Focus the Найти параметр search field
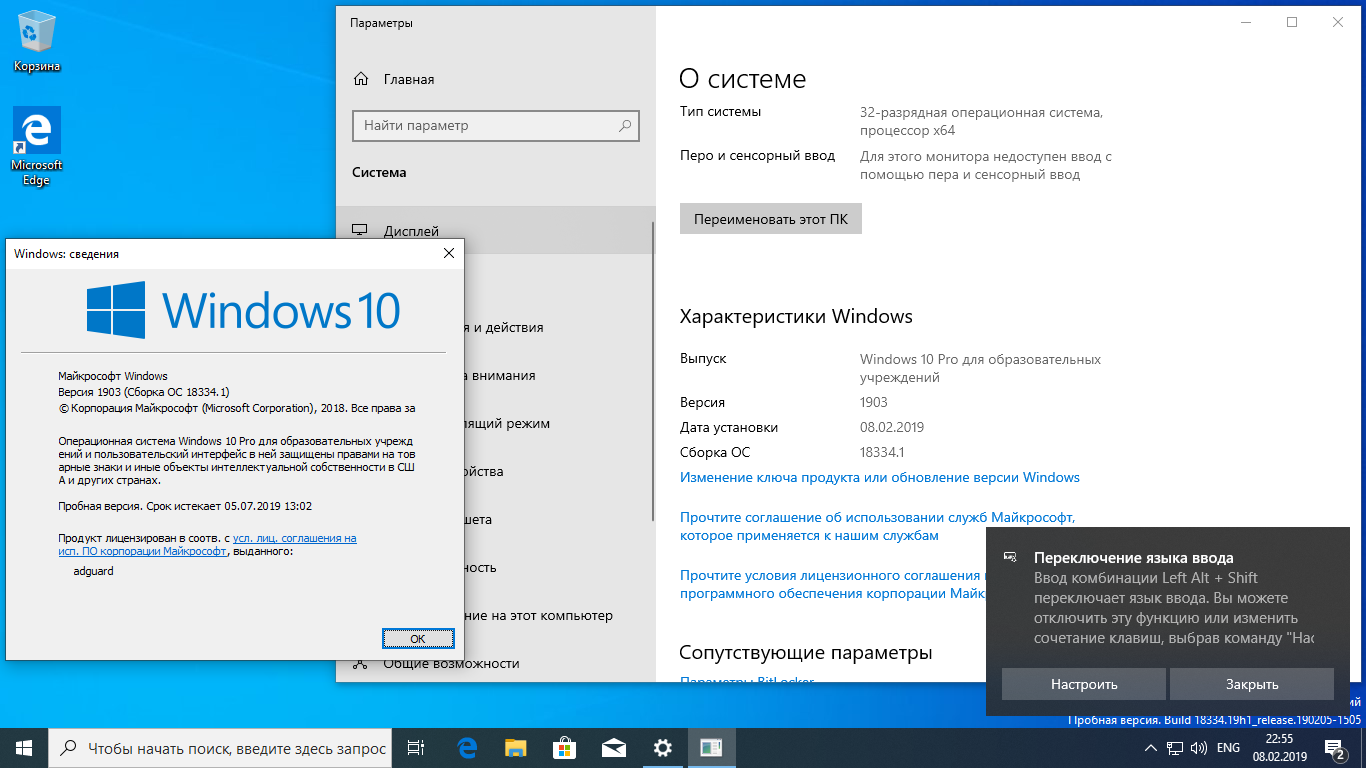This screenshot has width=1366, height=768. (496, 126)
